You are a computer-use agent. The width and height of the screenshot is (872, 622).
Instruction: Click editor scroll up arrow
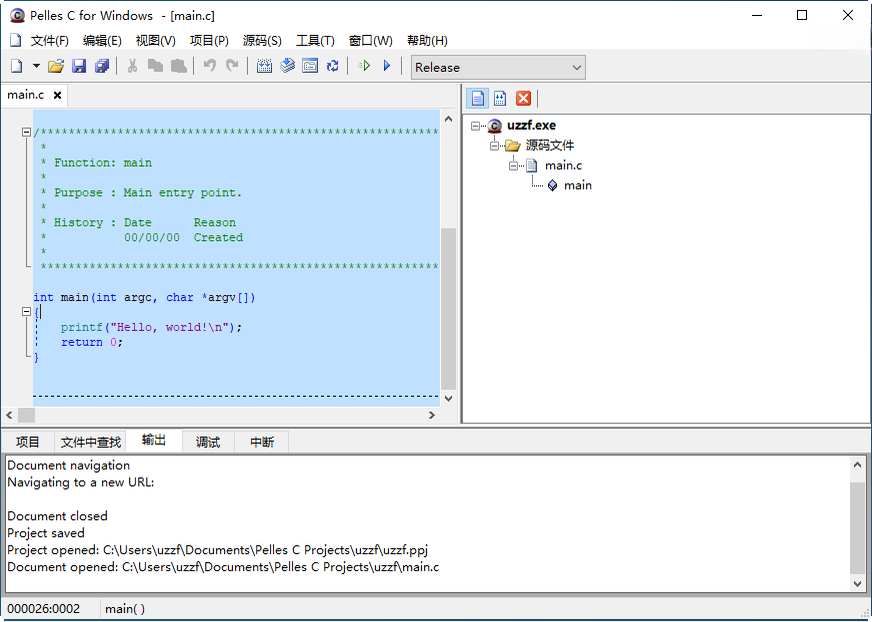[x=448, y=119]
